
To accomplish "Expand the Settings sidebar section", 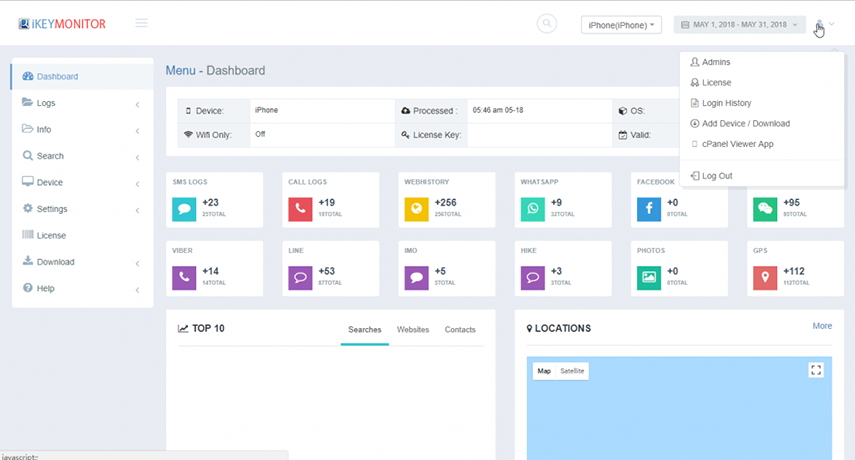I will 82,209.
